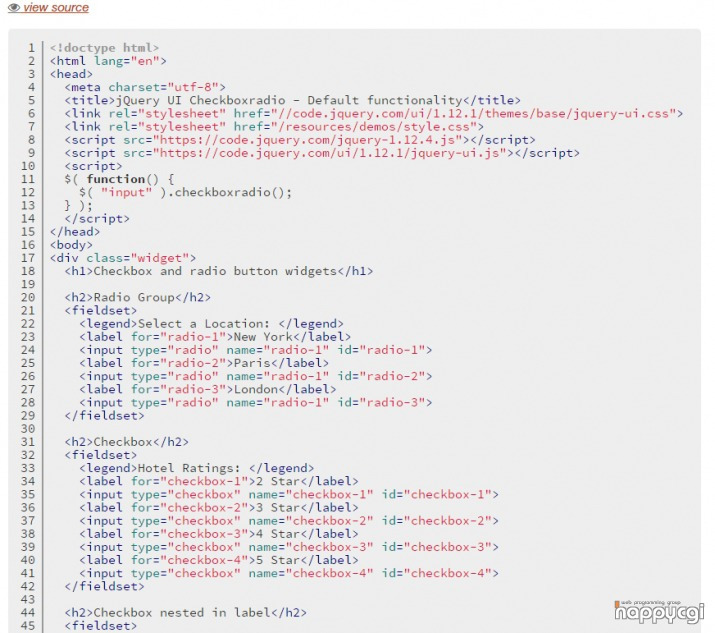This screenshot has height=633, width=715.
Task: Click the label New York line
Action: tap(215, 337)
